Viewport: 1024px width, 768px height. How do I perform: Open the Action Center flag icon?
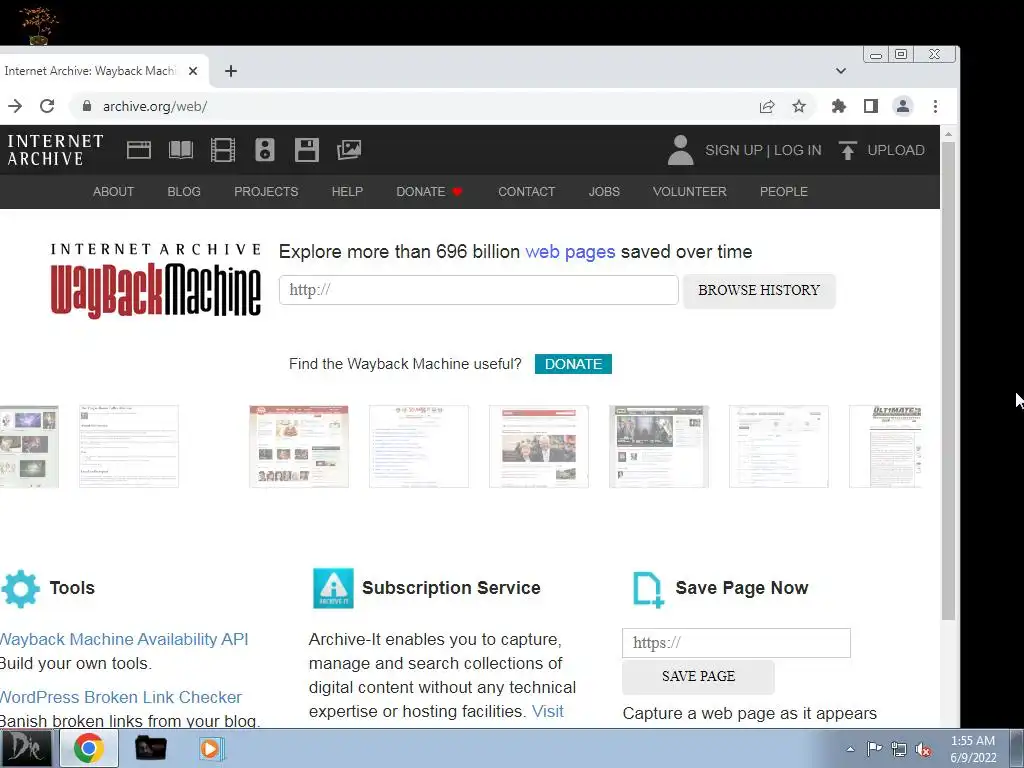click(x=874, y=749)
